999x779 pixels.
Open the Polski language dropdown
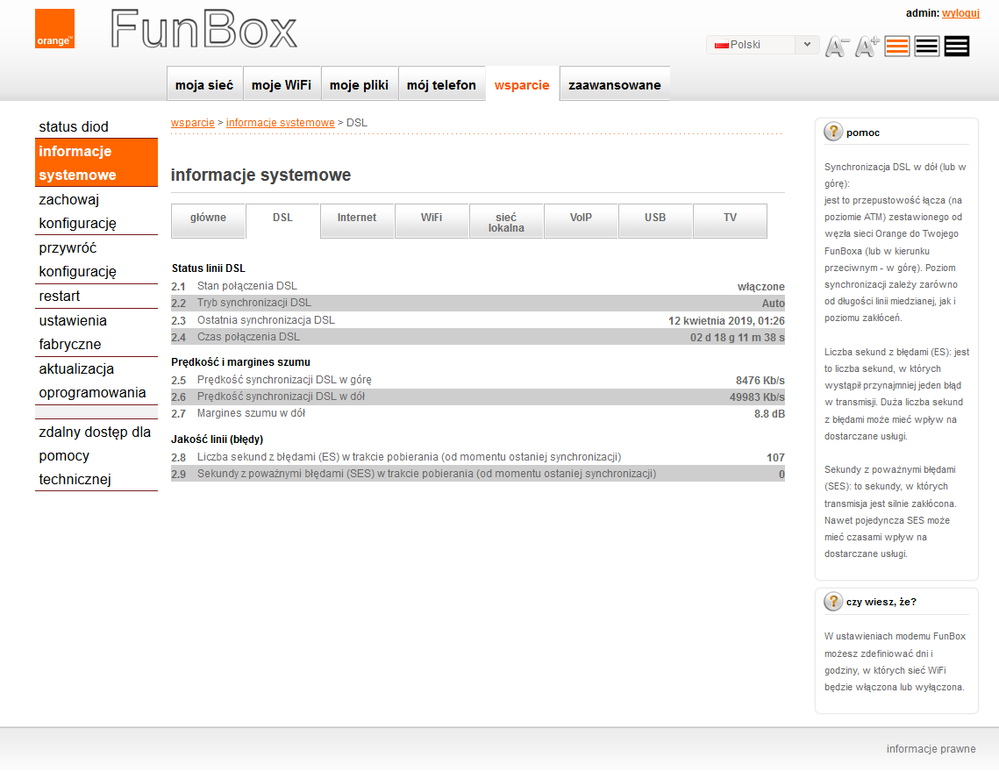coord(763,45)
